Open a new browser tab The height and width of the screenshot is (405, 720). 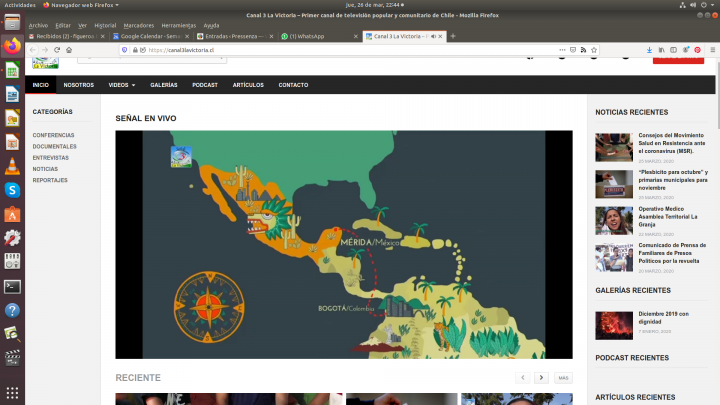453,36
